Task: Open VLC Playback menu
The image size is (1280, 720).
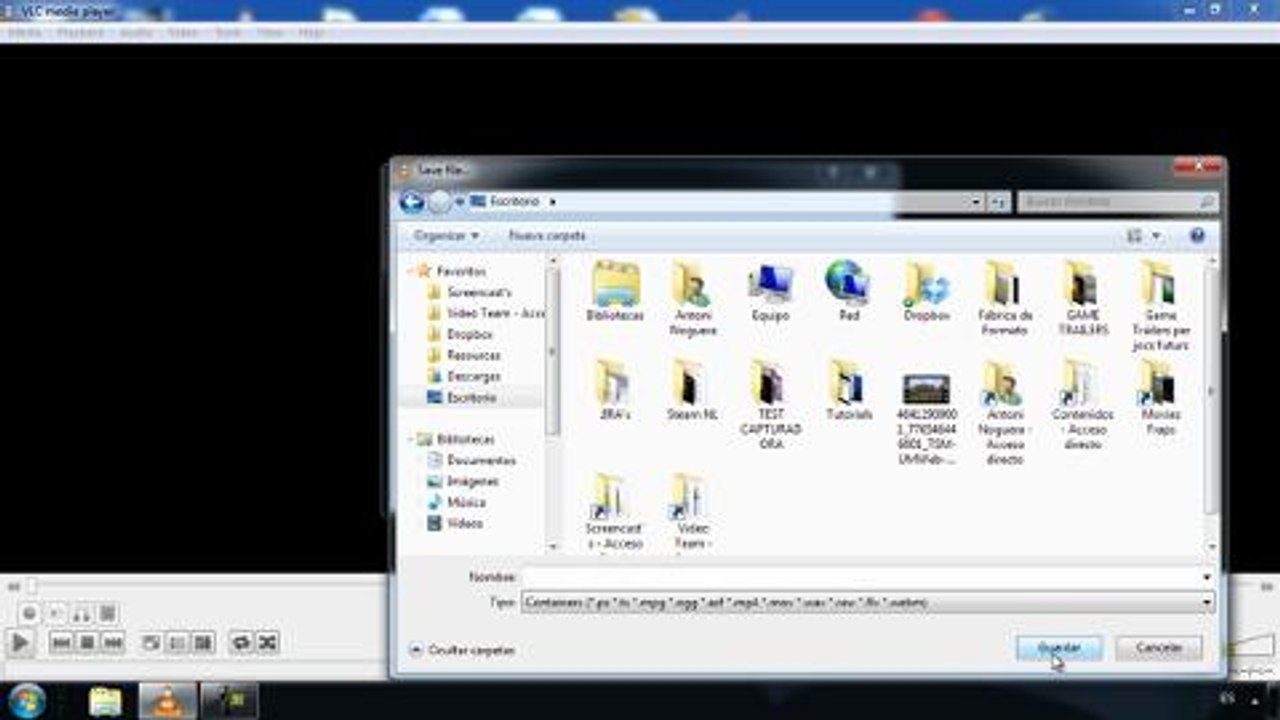Action: (x=79, y=33)
